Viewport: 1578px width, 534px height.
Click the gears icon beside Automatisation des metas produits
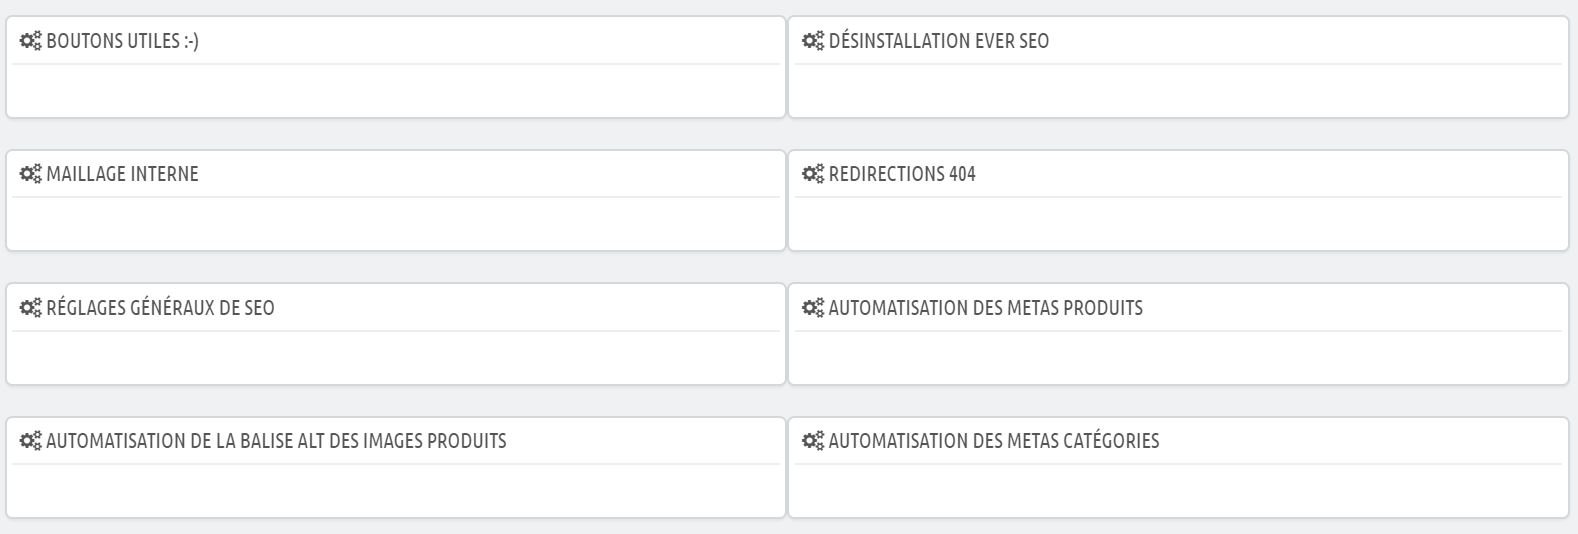pyautogui.click(x=813, y=308)
